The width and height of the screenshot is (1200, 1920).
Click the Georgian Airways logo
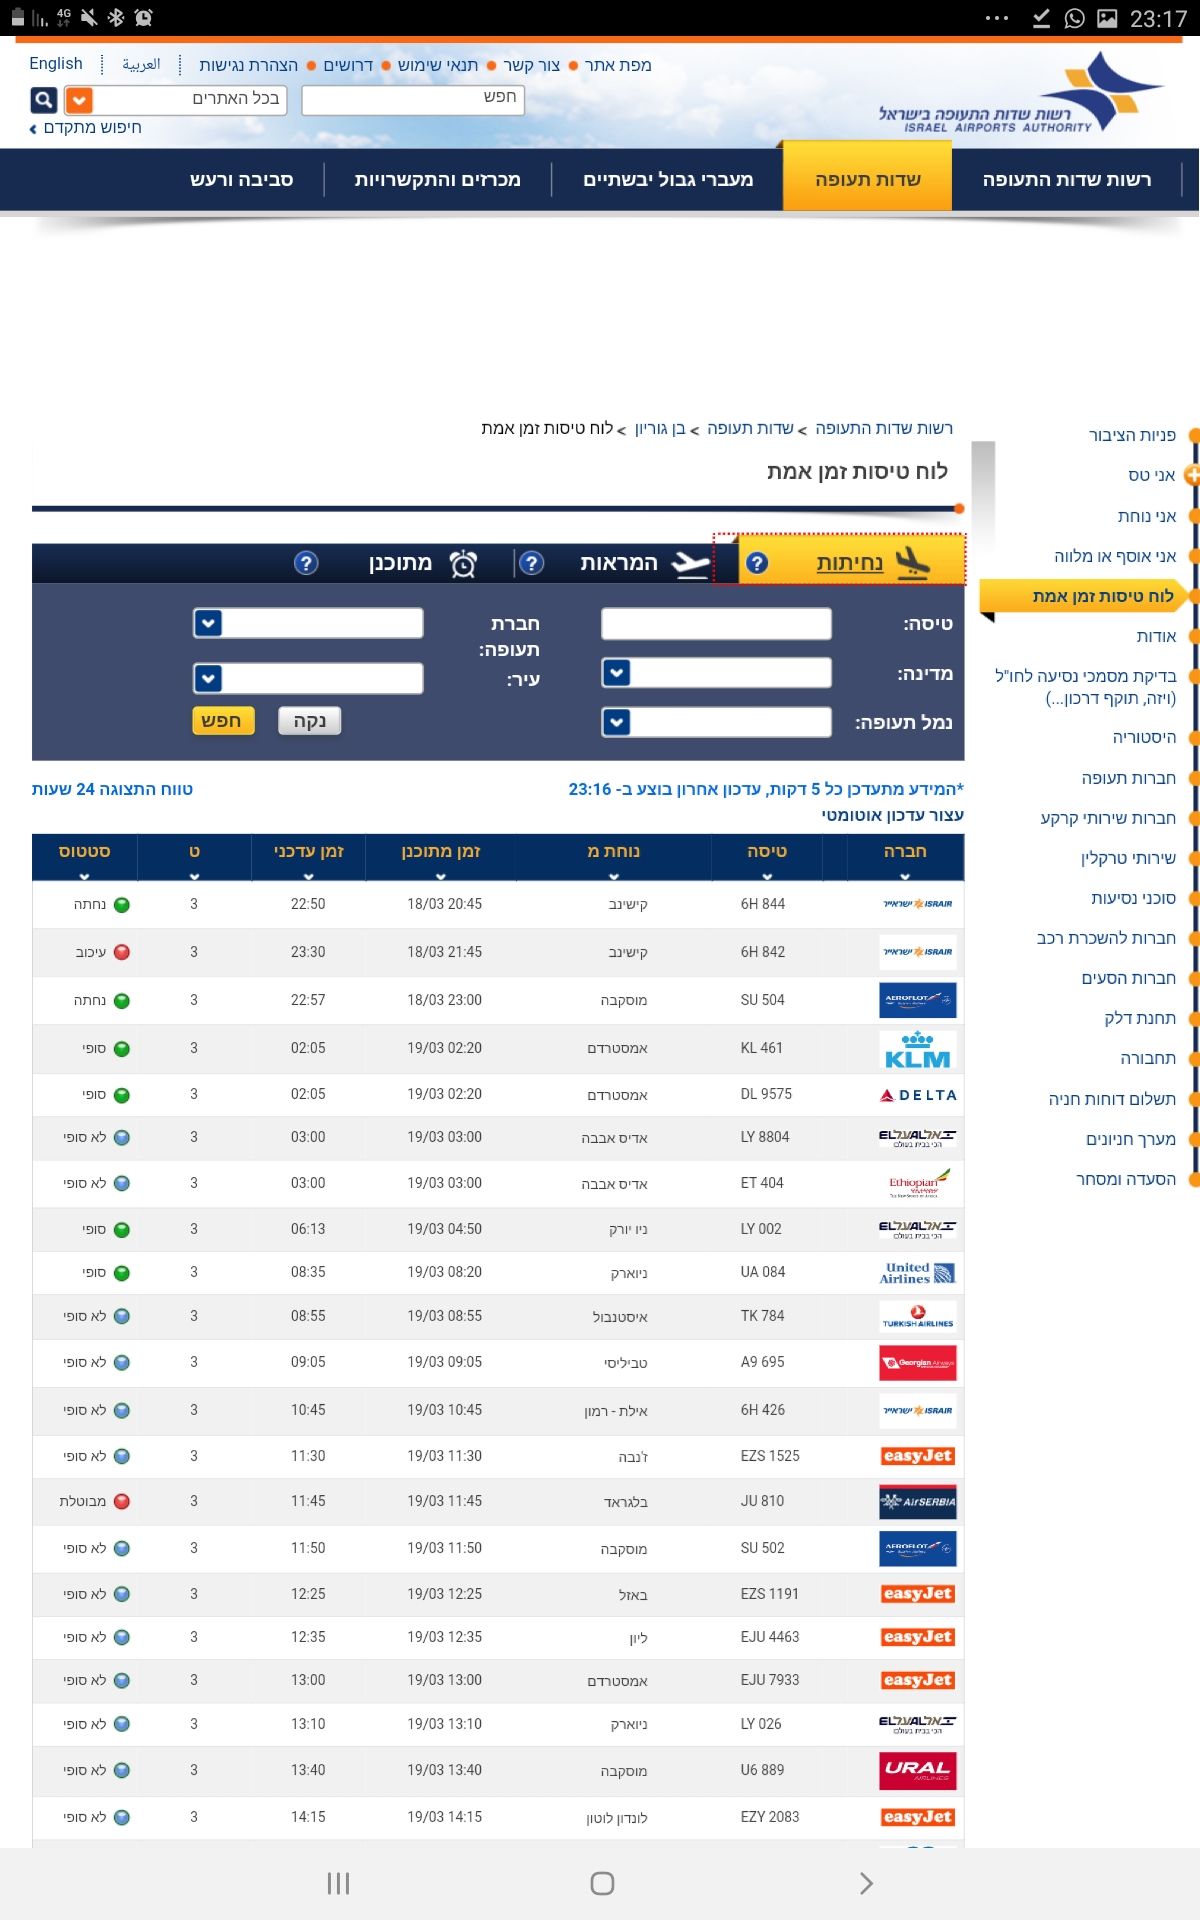point(918,1363)
